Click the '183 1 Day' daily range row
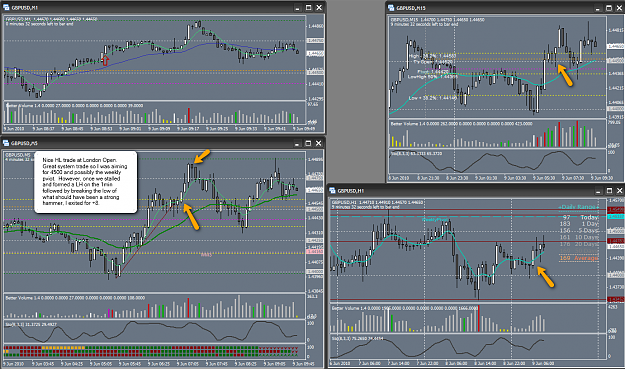Viewport: 625px width, 369px height. coord(579,224)
